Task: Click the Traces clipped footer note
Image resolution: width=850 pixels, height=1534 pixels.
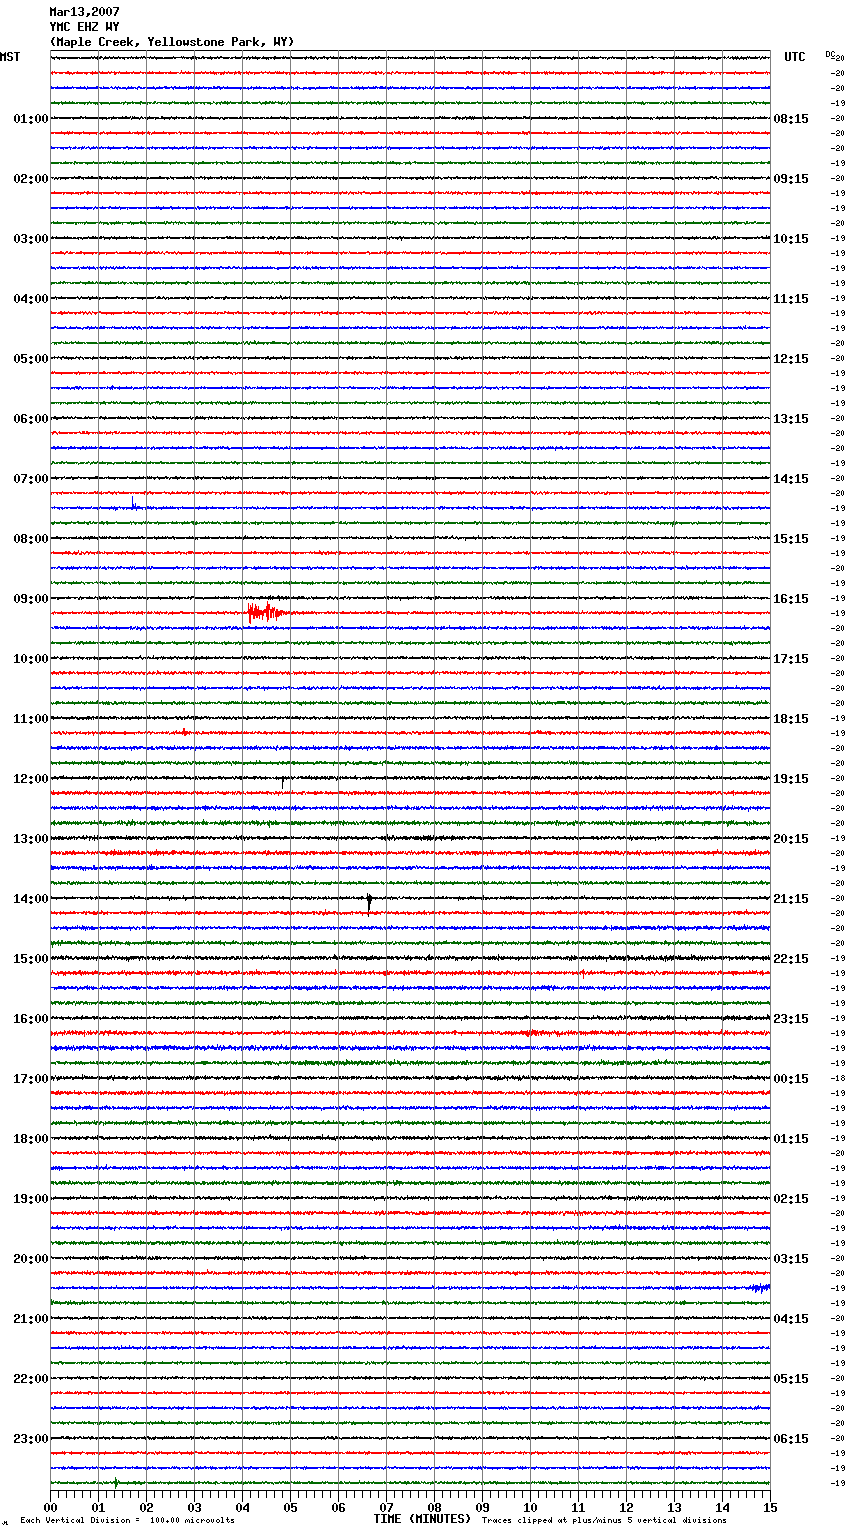Action: (604, 1521)
